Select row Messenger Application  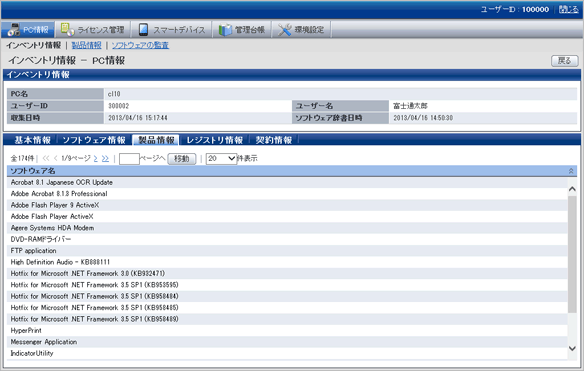[x=287, y=342]
